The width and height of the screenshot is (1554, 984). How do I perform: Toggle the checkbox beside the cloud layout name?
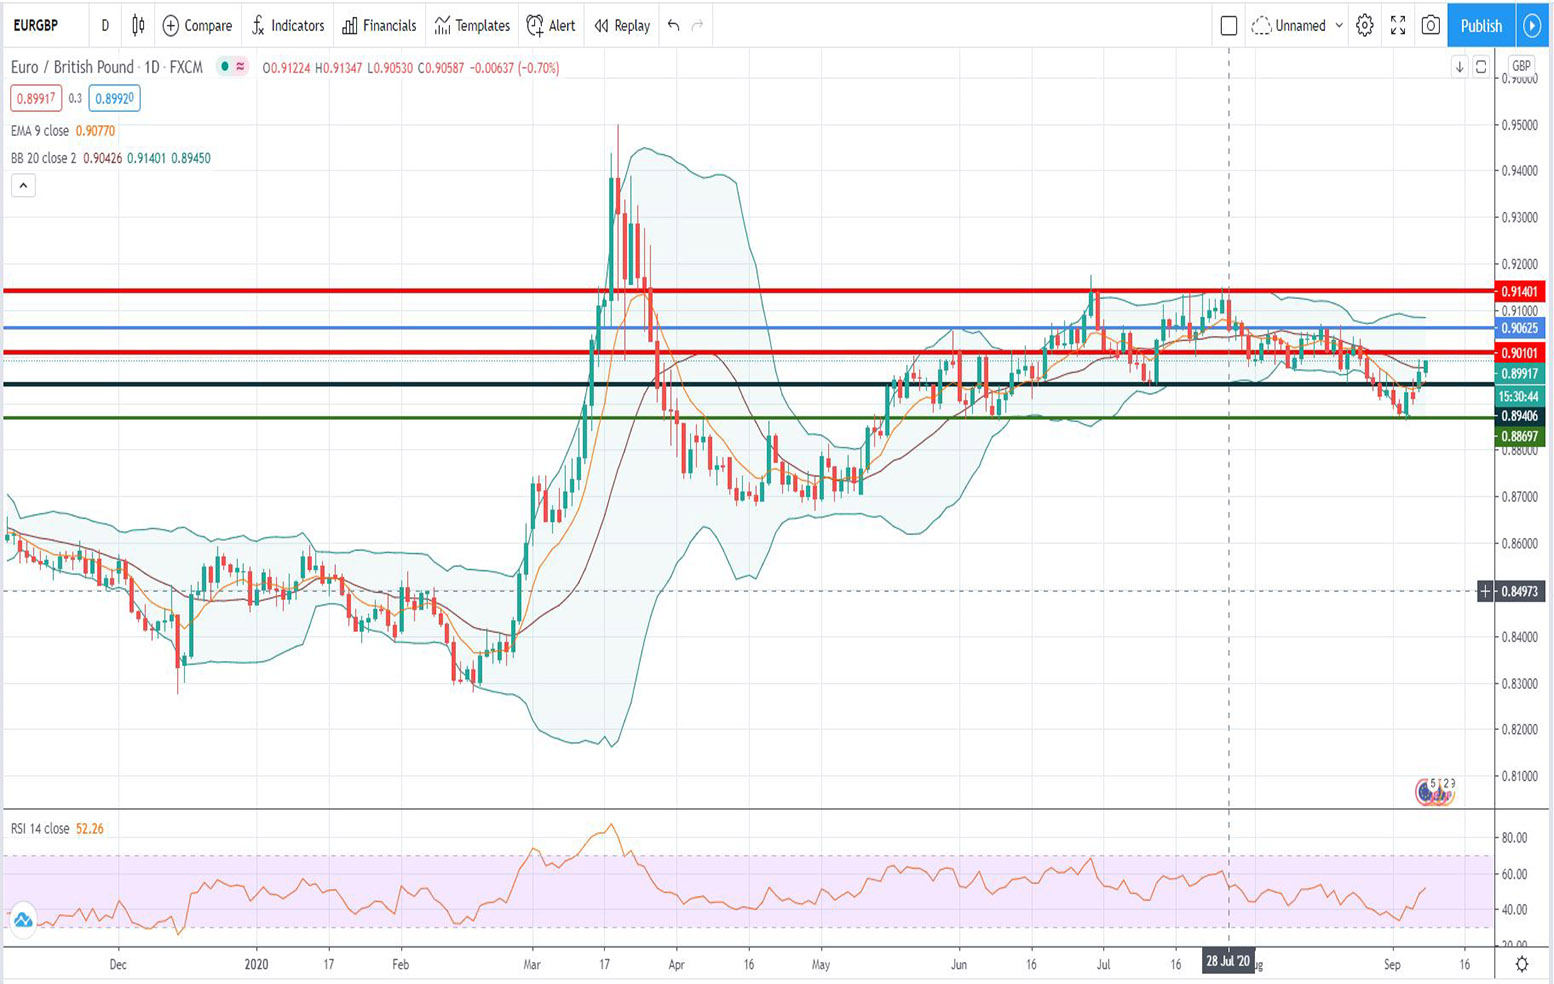tap(1231, 27)
